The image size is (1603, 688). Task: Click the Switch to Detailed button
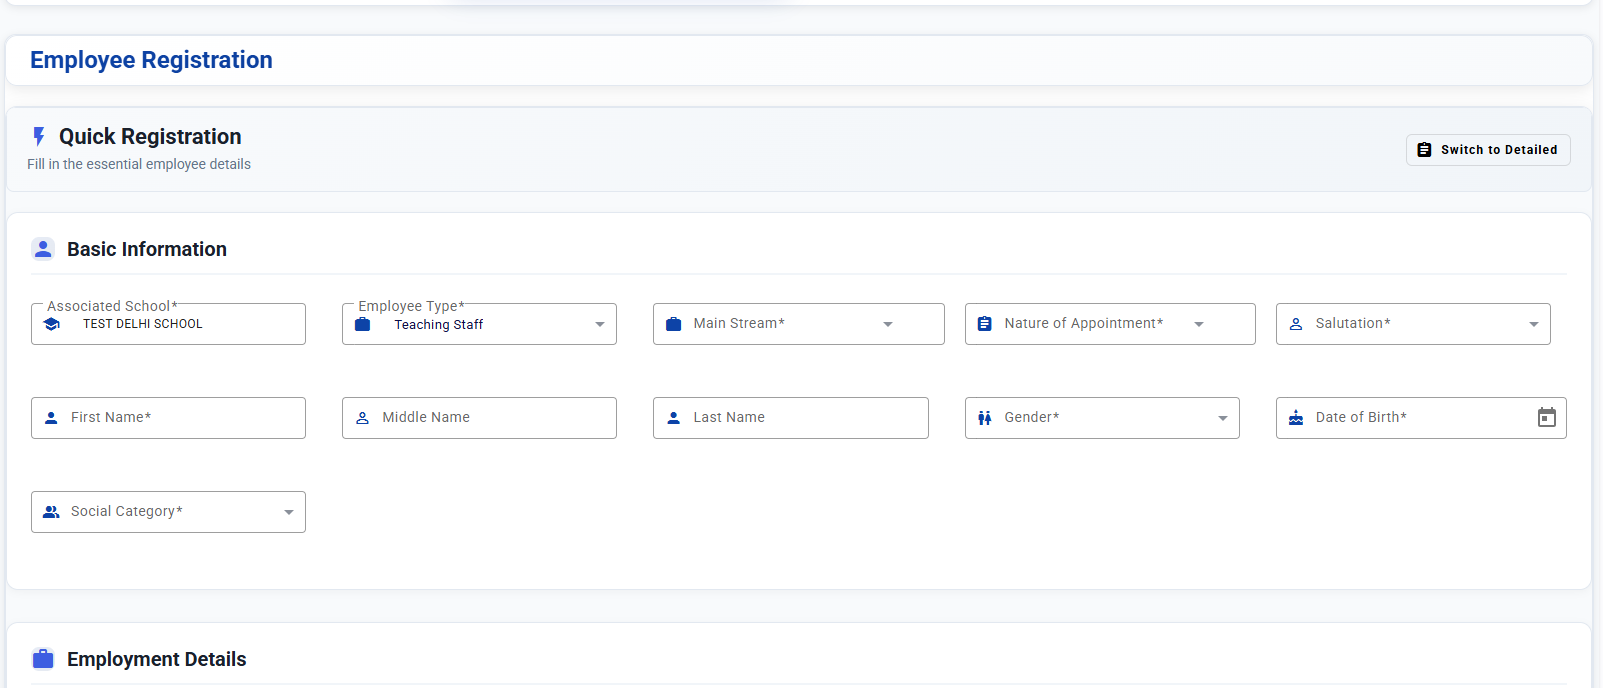point(1488,150)
